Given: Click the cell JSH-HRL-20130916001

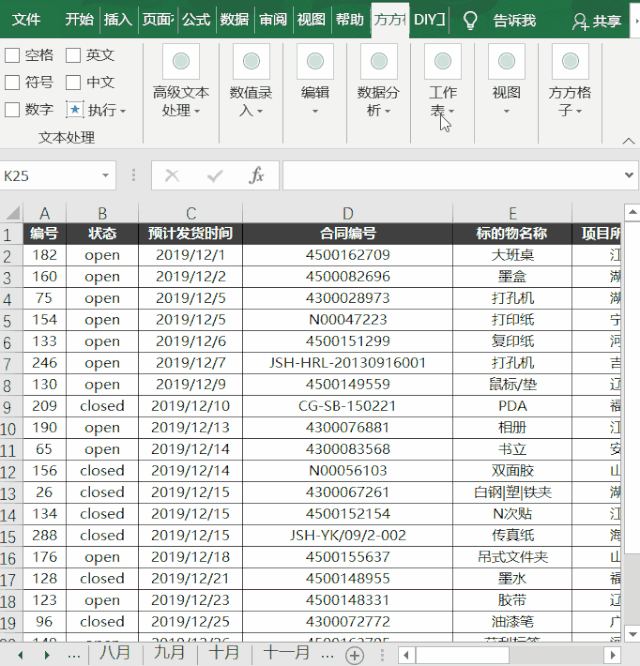Looking at the screenshot, I should (x=347, y=363).
